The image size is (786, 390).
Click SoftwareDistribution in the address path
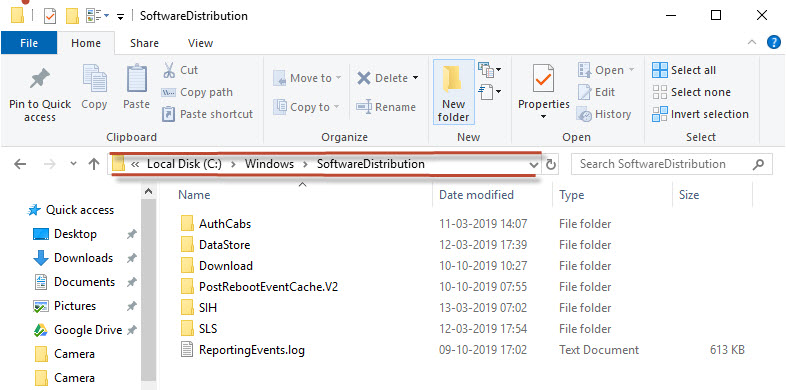point(370,164)
